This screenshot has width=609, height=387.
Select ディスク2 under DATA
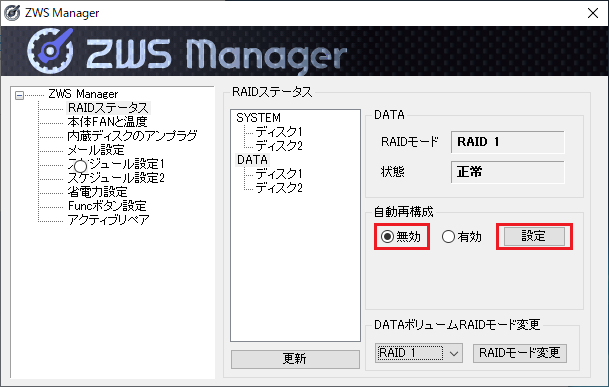[x=278, y=188]
